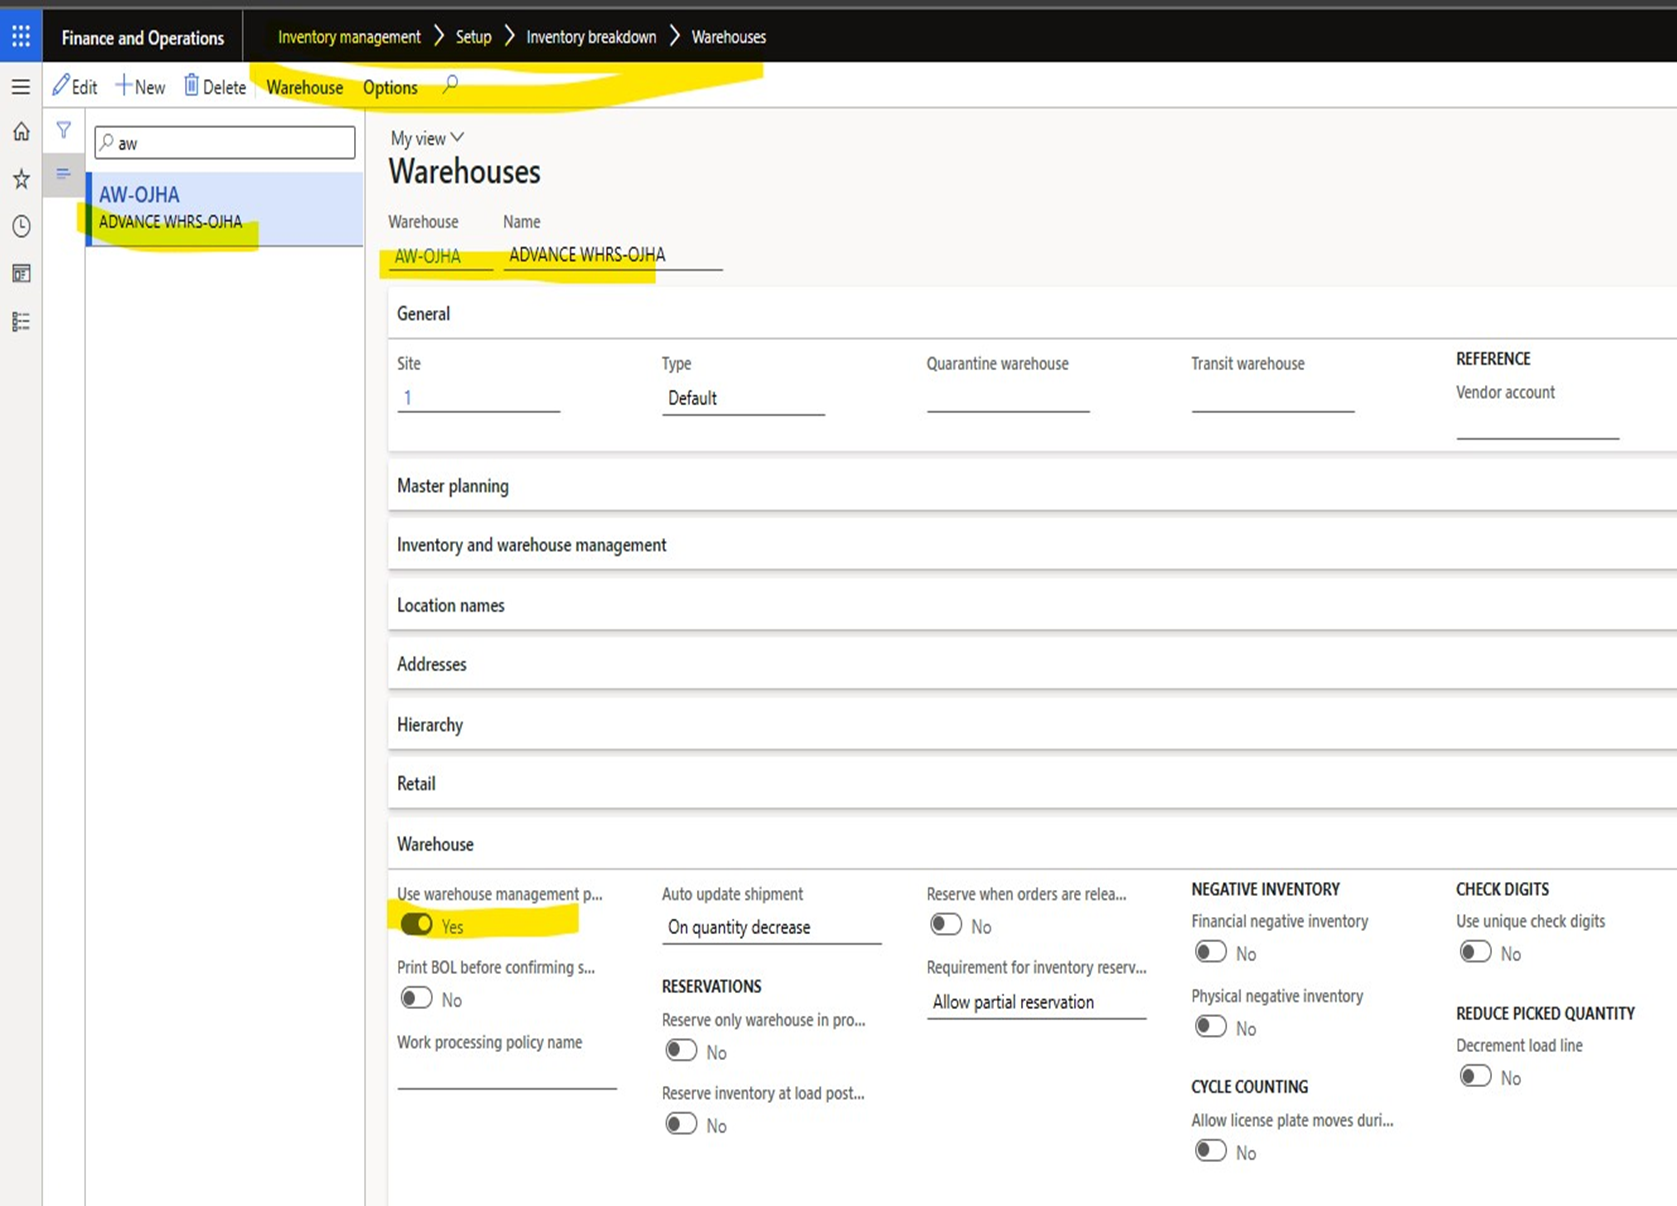1677x1206 pixels.
Task: Open the Type Default dropdown
Action: tap(743, 398)
